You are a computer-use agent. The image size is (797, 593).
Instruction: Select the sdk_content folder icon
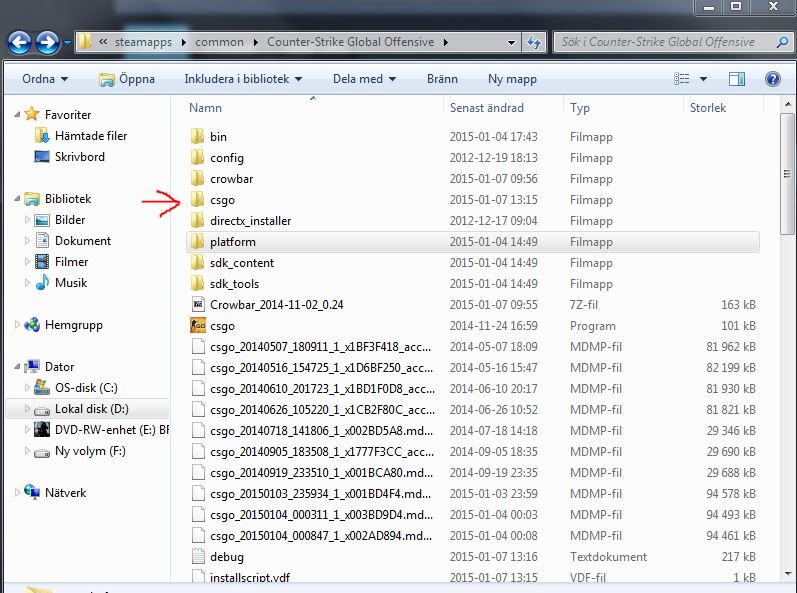(x=197, y=262)
